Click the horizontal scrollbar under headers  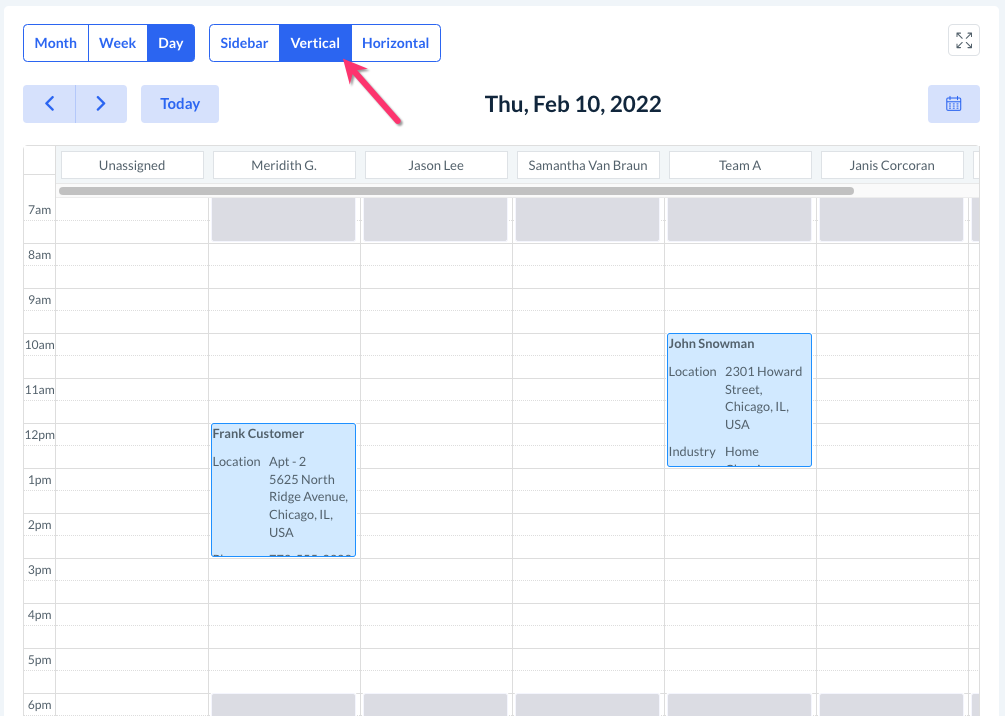click(456, 190)
